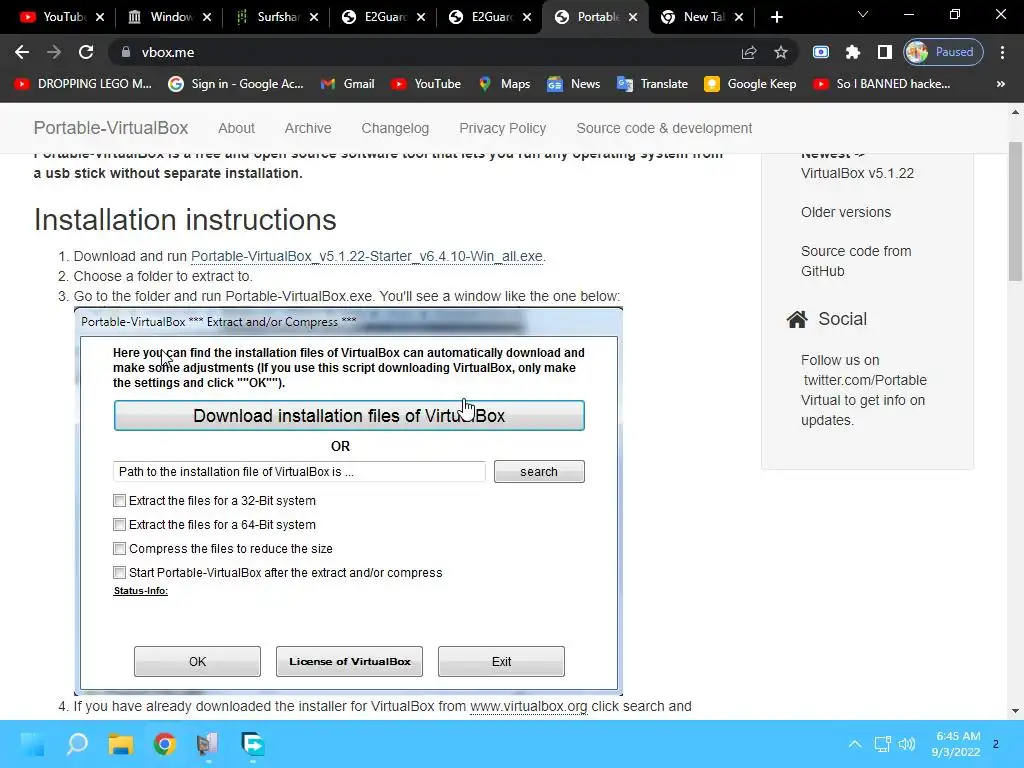Open the Extensions puzzle piece icon
This screenshot has width=1024, height=768.
[852, 52]
